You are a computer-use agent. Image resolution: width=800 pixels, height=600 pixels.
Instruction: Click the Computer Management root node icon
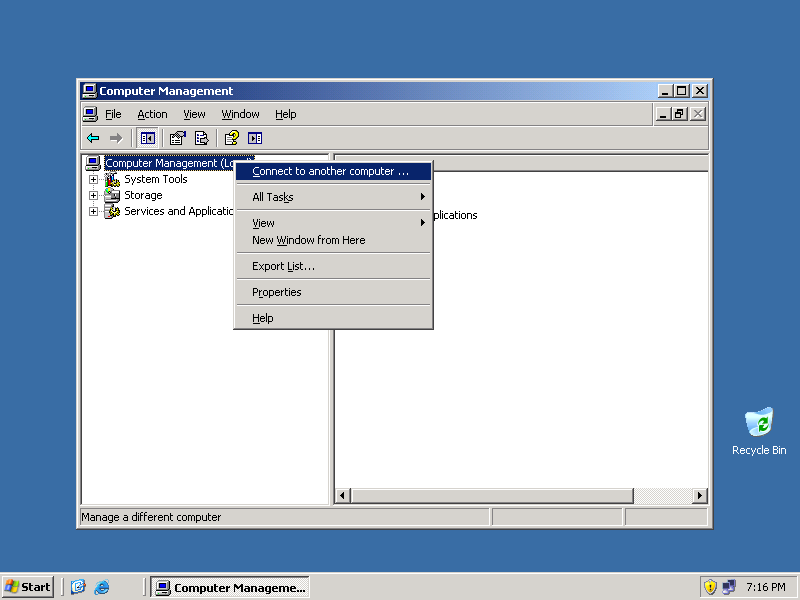(x=93, y=163)
